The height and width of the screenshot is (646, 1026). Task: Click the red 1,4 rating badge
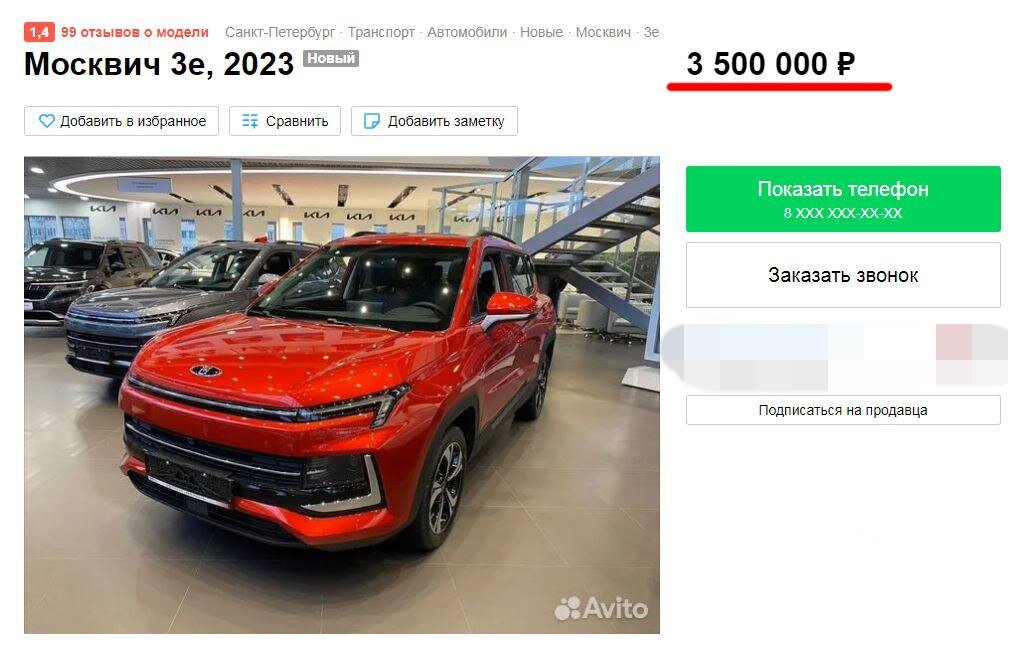click(39, 32)
